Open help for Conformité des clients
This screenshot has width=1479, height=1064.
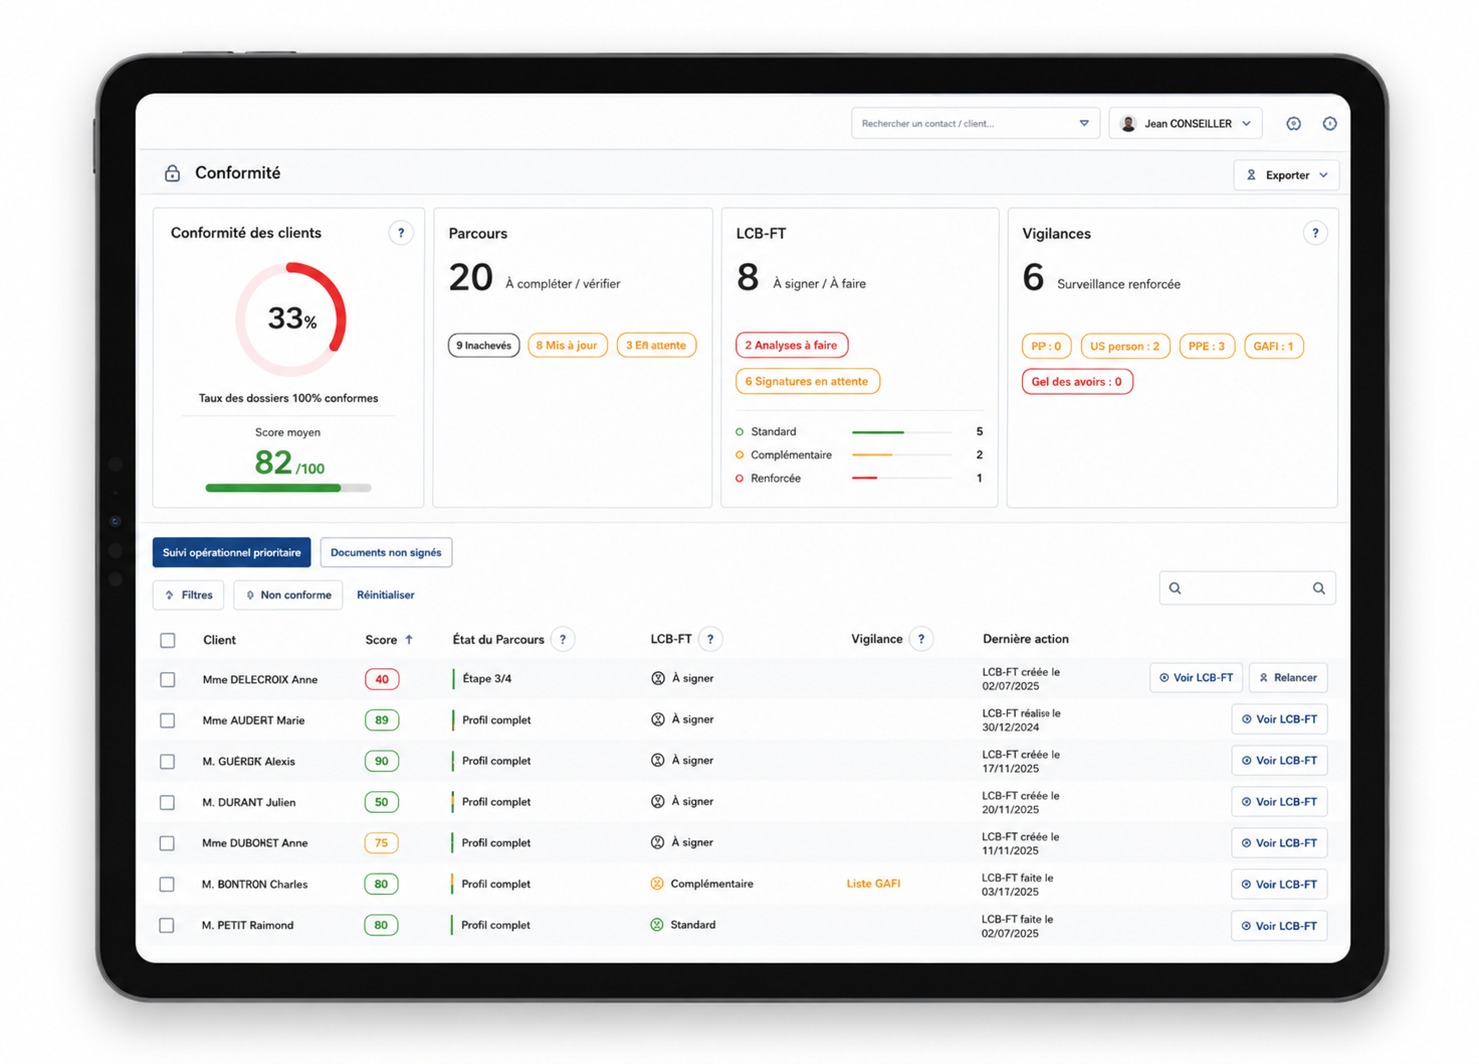coord(401,233)
